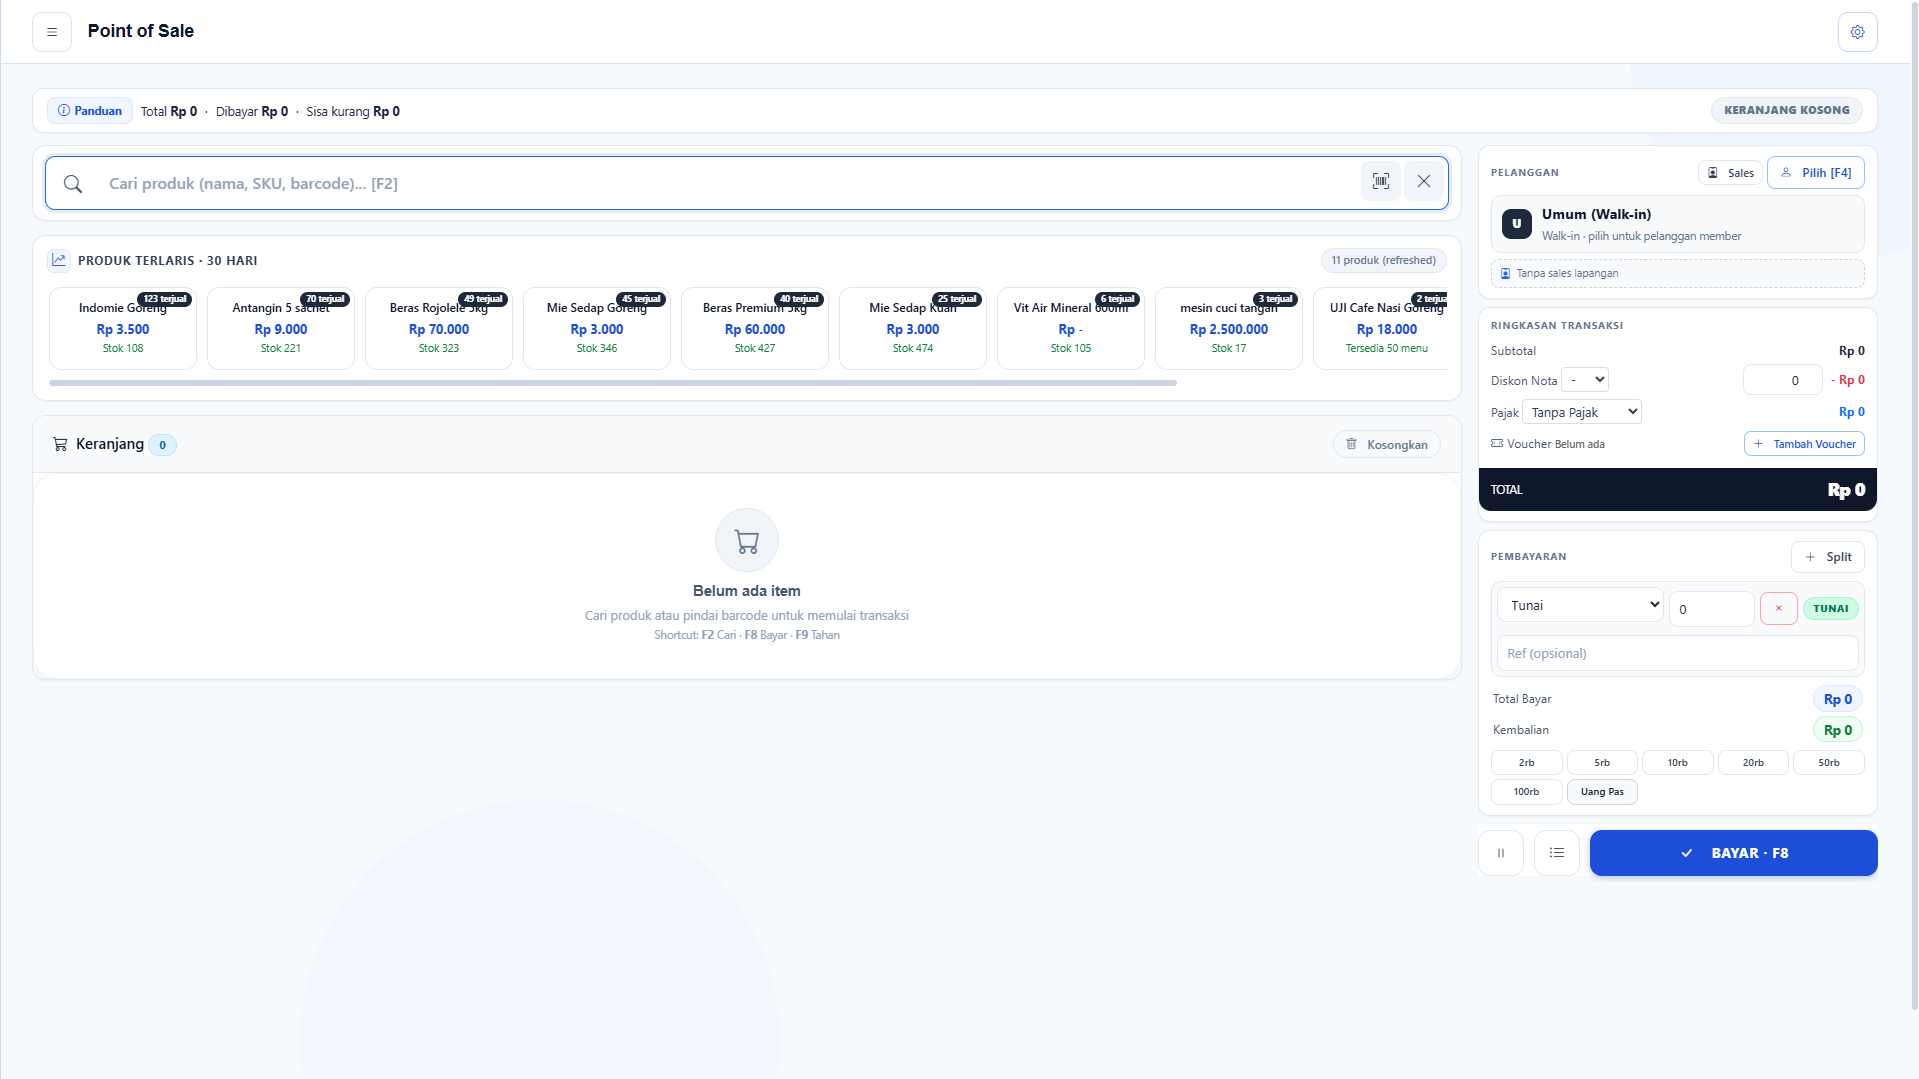Open the Pajak Tanpa Pajak dropdown
Image resolution: width=1919 pixels, height=1079 pixels.
(x=1582, y=412)
